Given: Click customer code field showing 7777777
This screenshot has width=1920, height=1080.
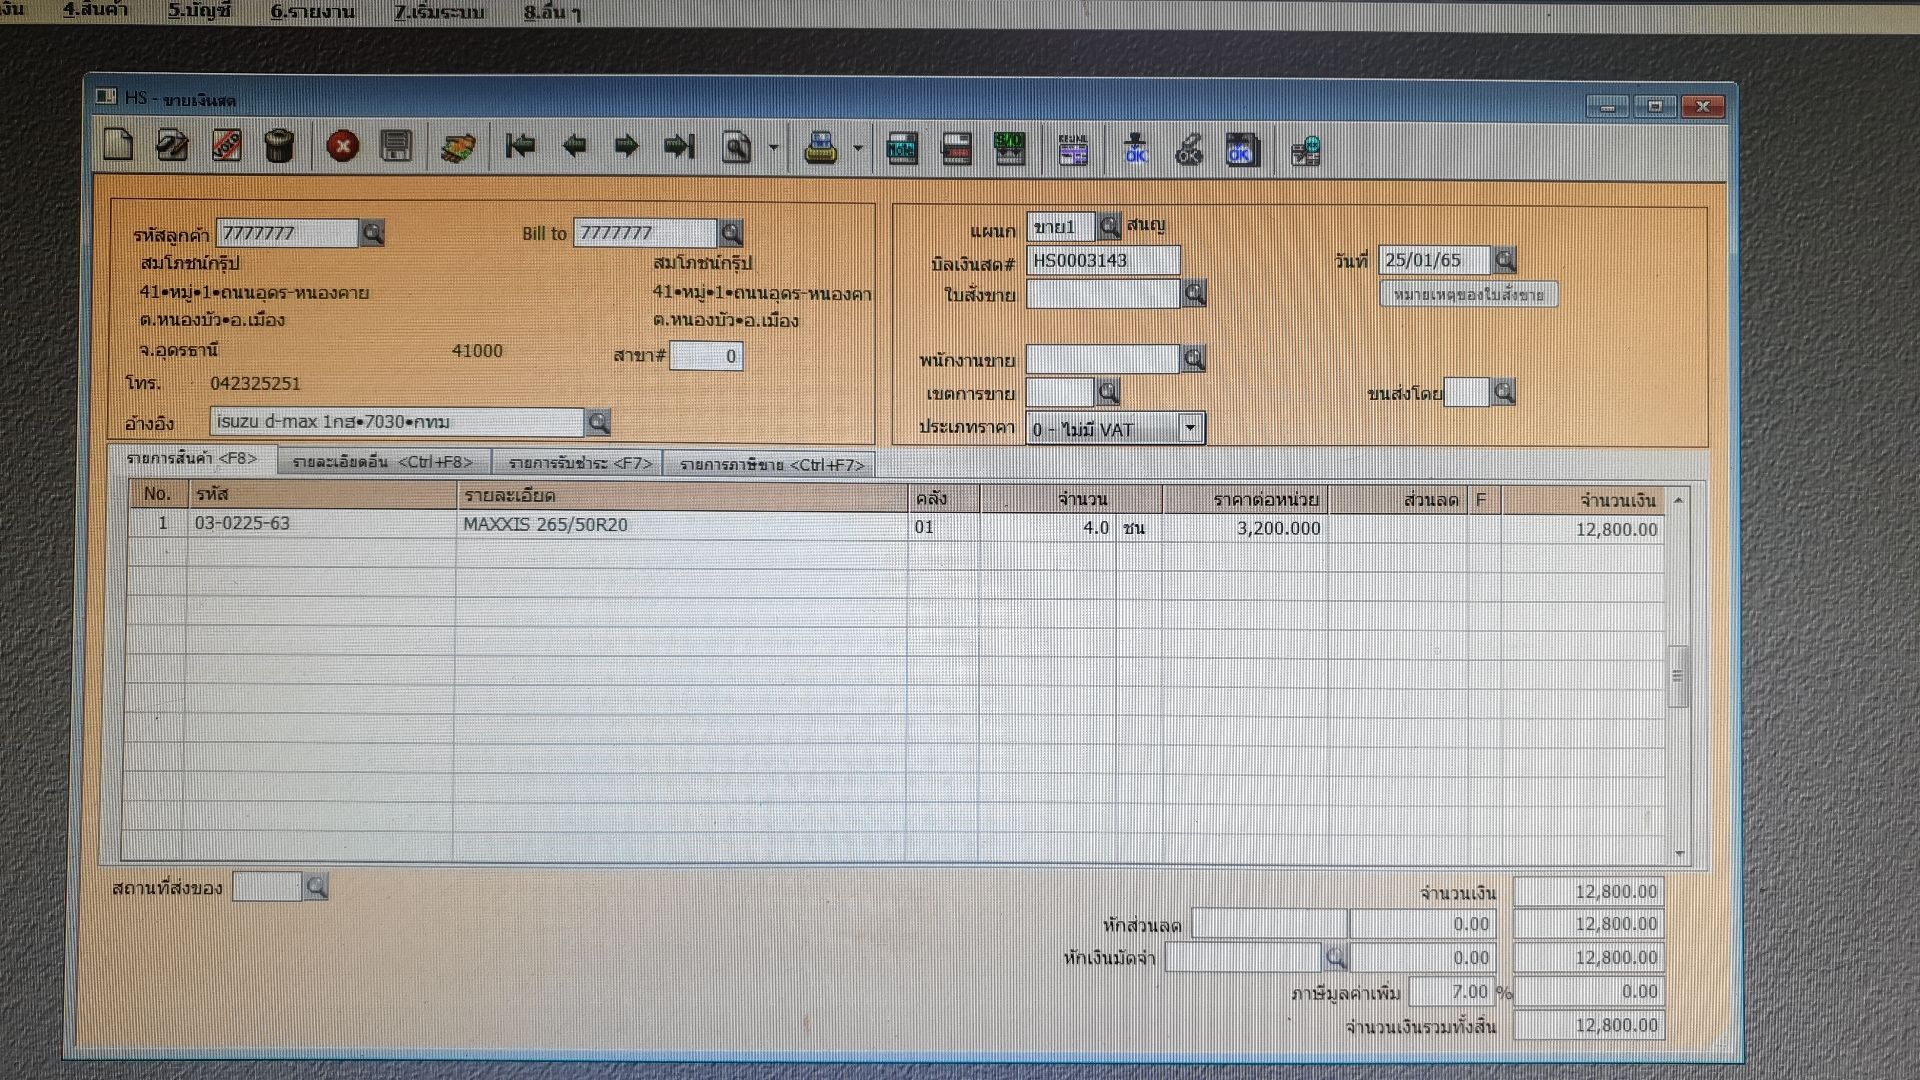Looking at the screenshot, I should coord(287,233).
